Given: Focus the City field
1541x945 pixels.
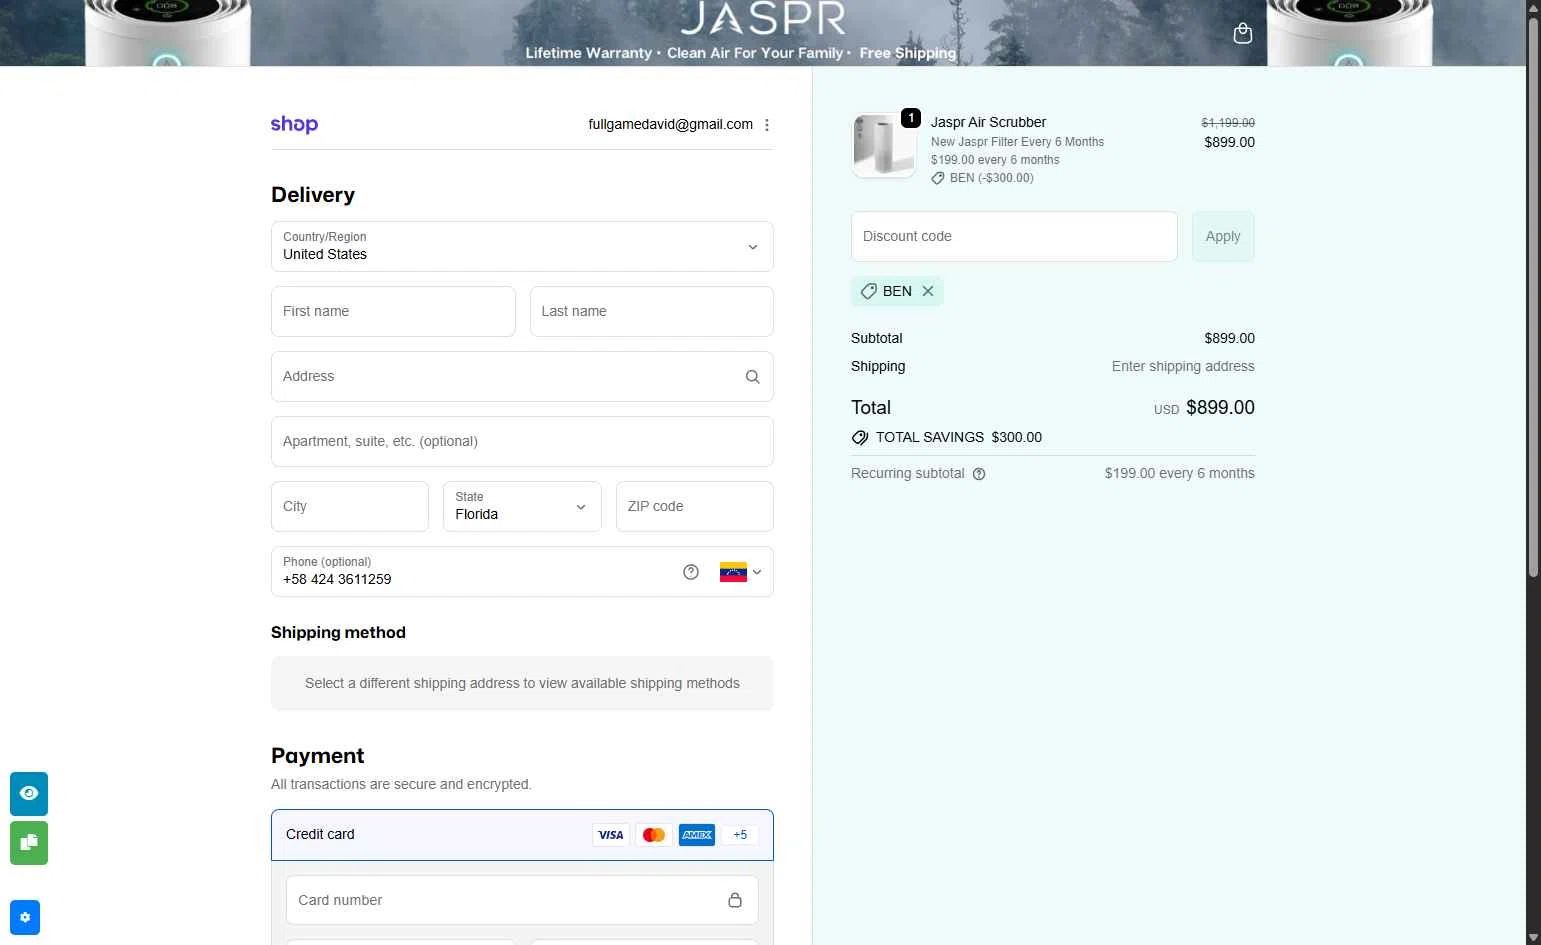Looking at the screenshot, I should click(x=350, y=507).
